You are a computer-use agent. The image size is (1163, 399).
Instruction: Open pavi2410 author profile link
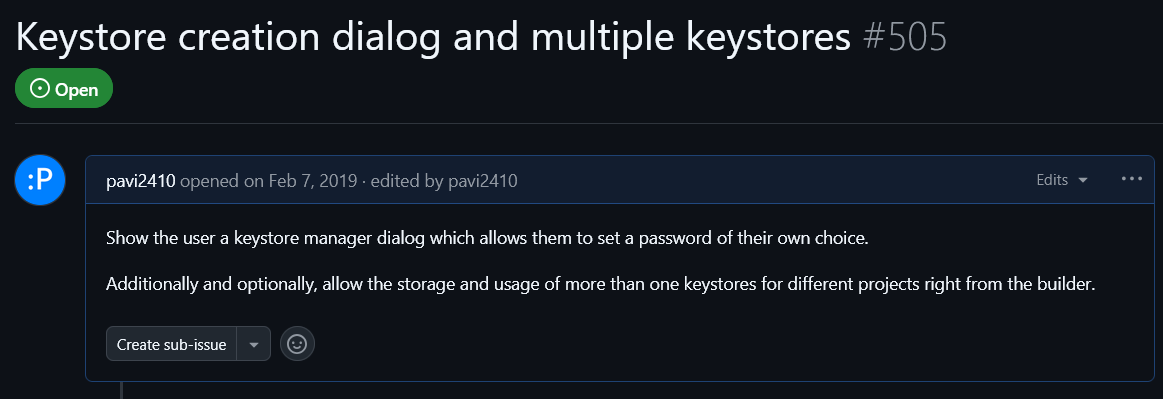[x=140, y=181]
